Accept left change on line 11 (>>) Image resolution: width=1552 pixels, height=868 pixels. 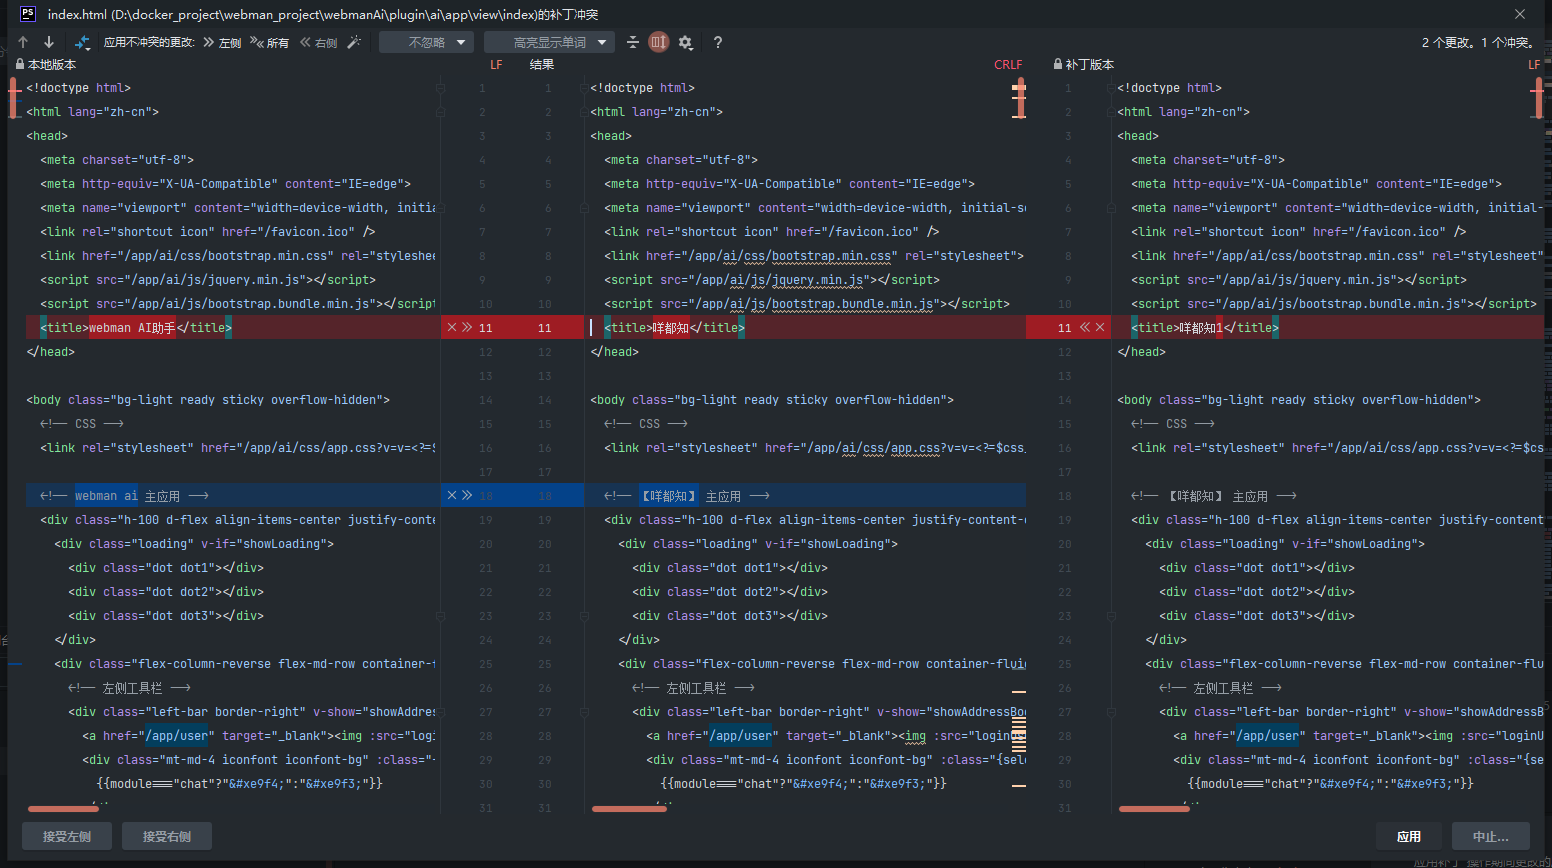pos(467,327)
